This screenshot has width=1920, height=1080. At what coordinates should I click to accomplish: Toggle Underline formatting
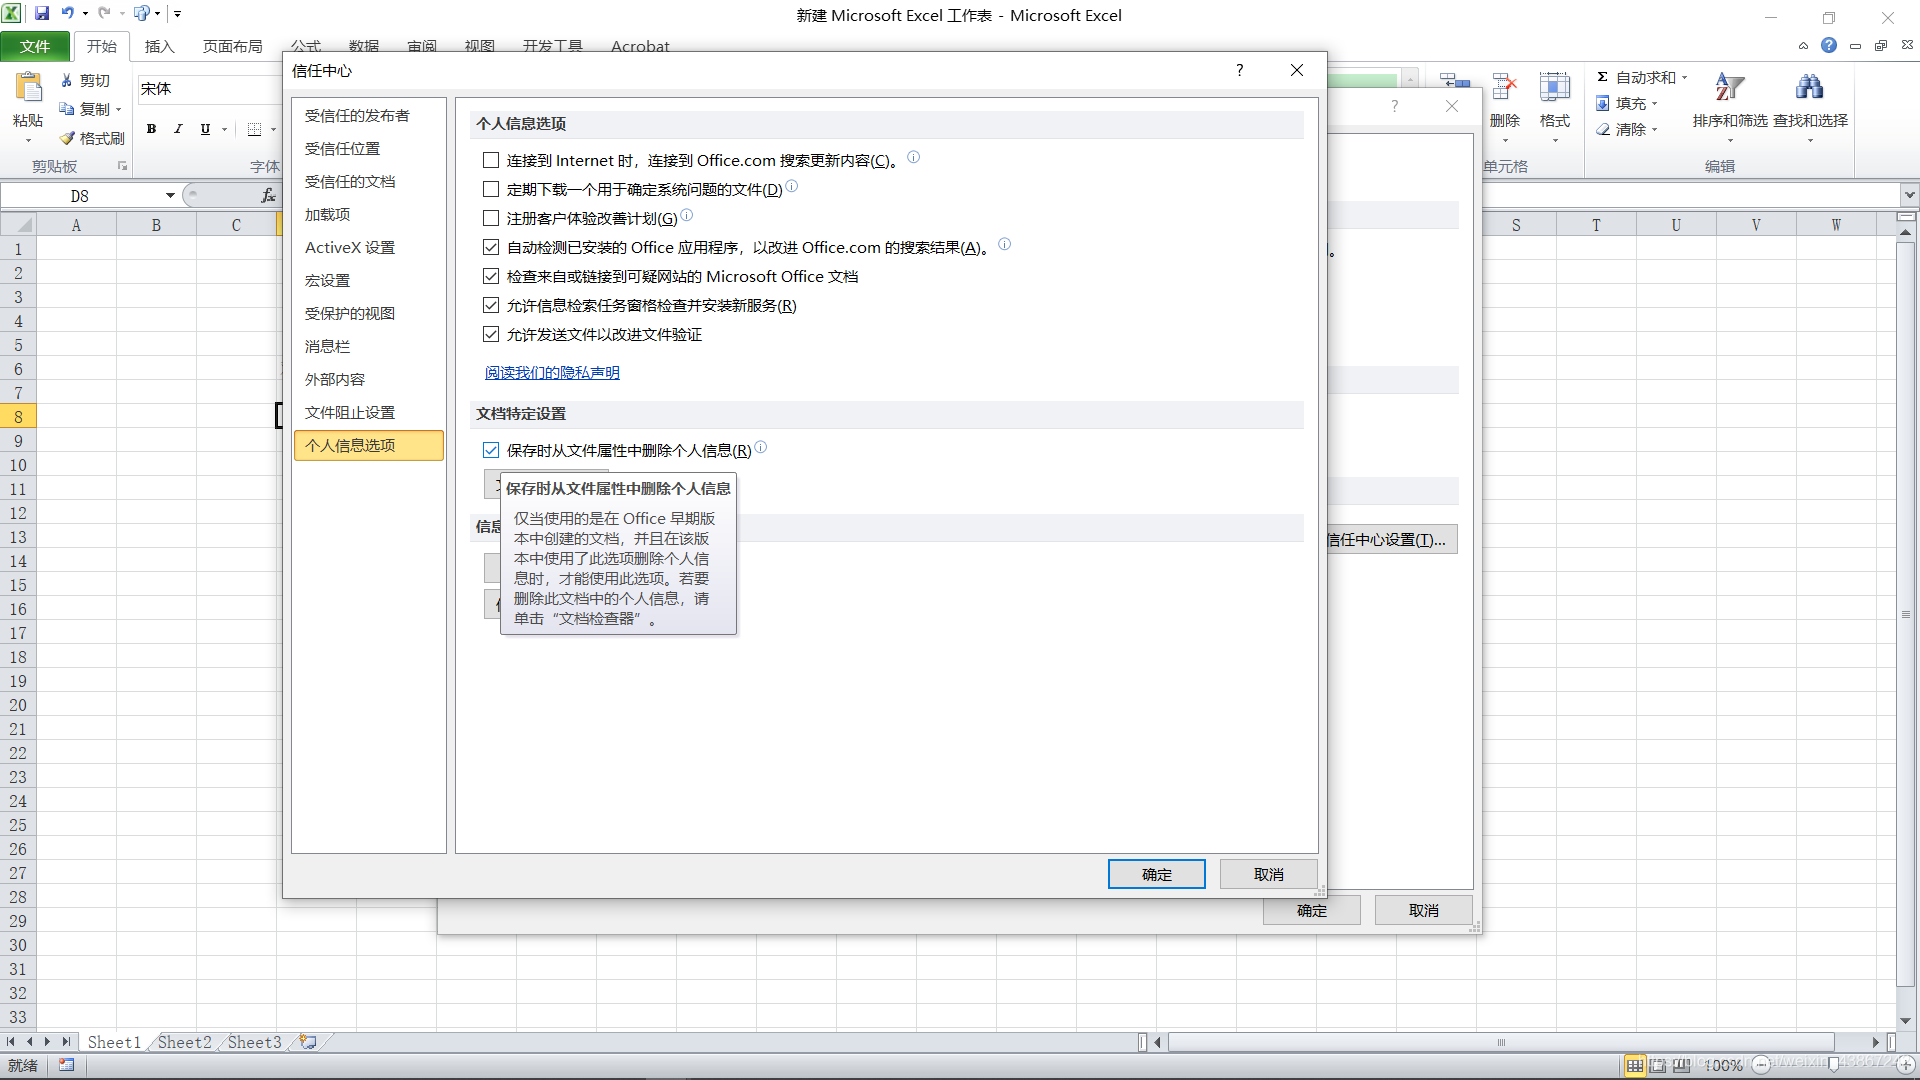[x=205, y=129]
